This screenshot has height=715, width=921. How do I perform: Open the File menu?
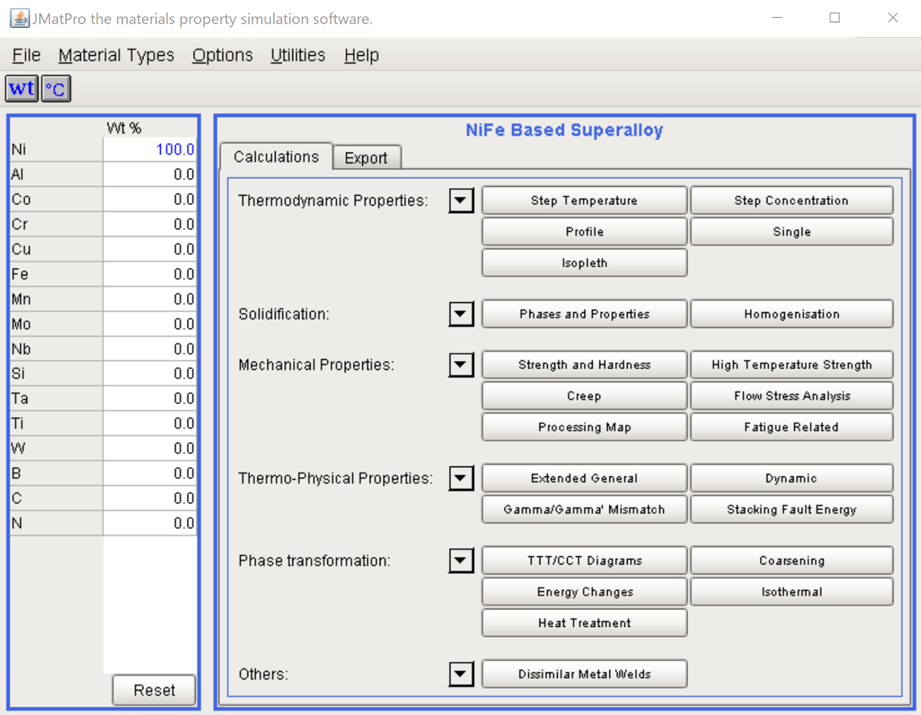coord(26,55)
